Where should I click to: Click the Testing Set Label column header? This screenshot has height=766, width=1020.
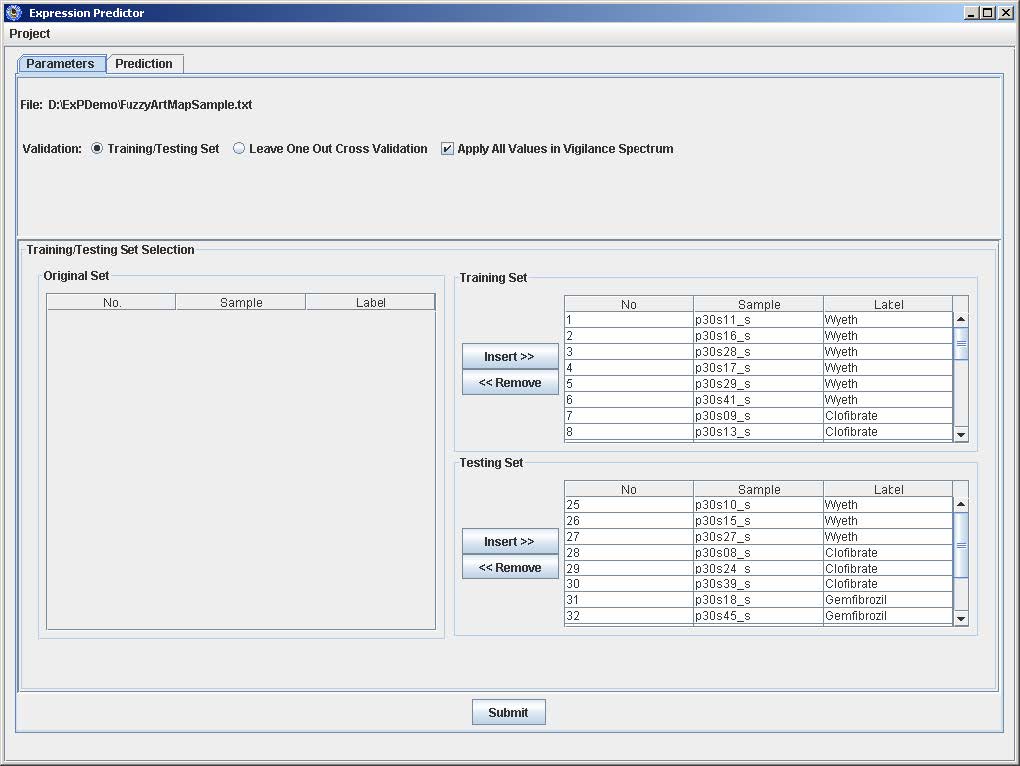click(x=888, y=490)
